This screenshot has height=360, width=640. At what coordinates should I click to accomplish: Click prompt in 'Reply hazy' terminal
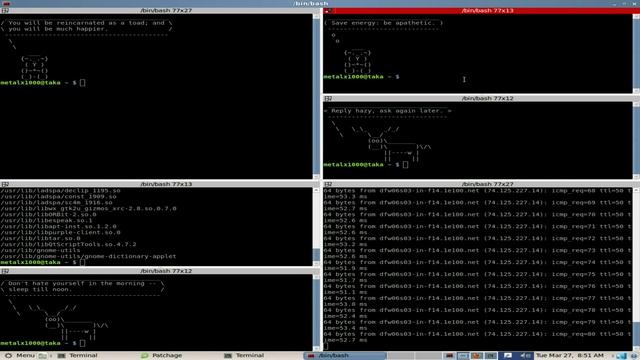point(366,164)
